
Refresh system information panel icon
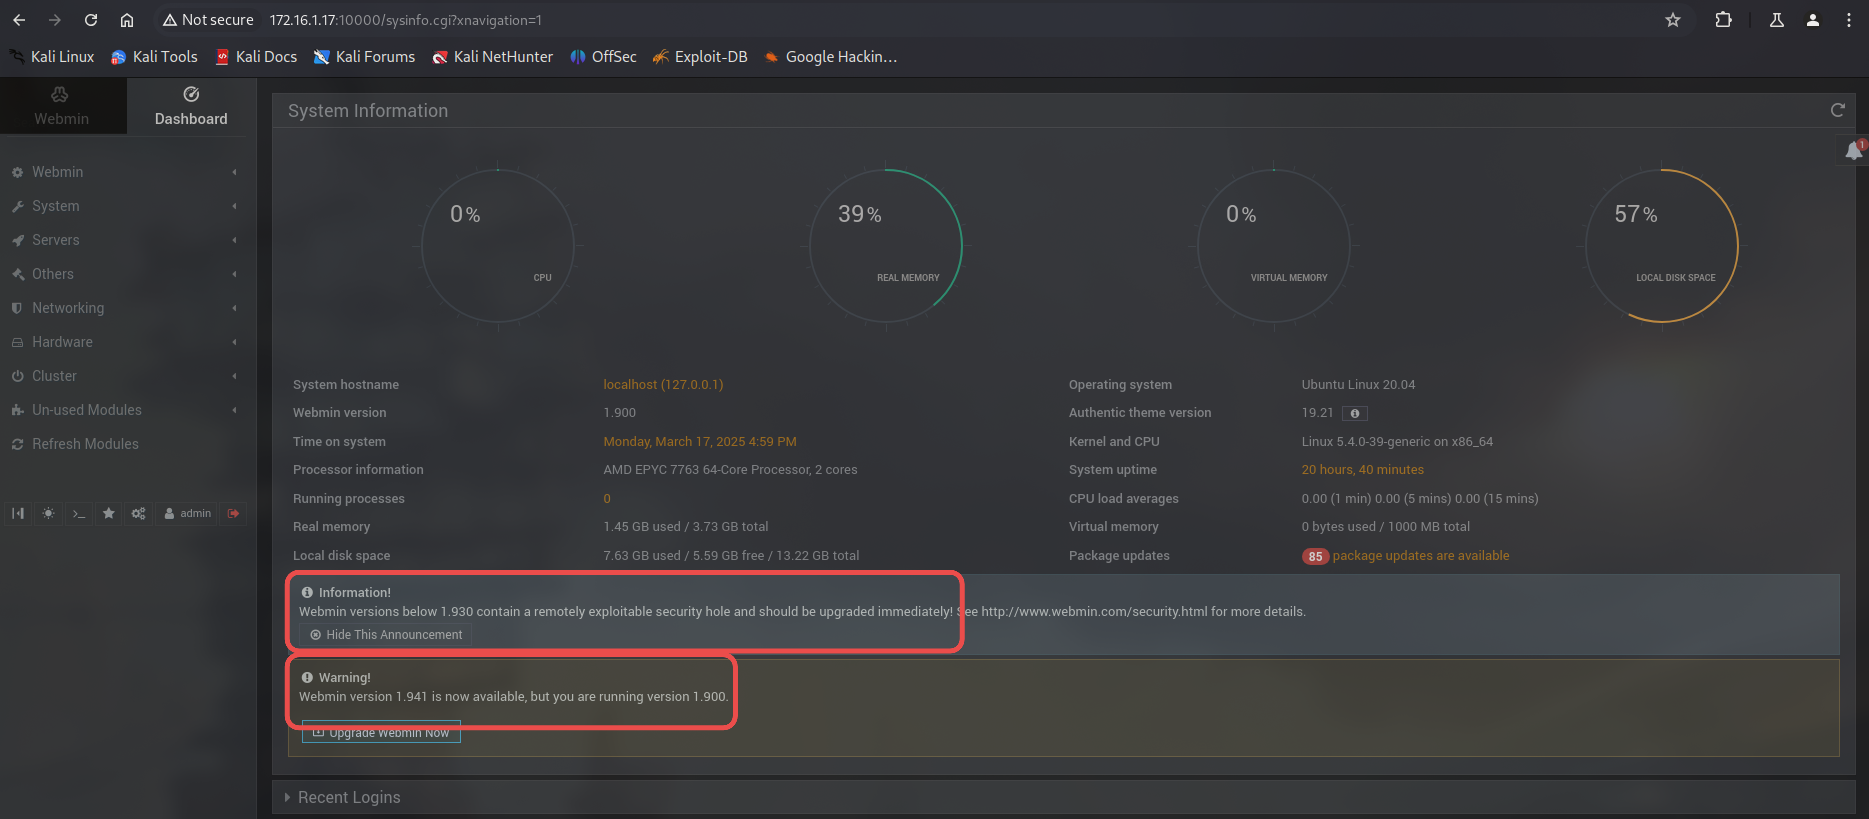pyautogui.click(x=1837, y=111)
